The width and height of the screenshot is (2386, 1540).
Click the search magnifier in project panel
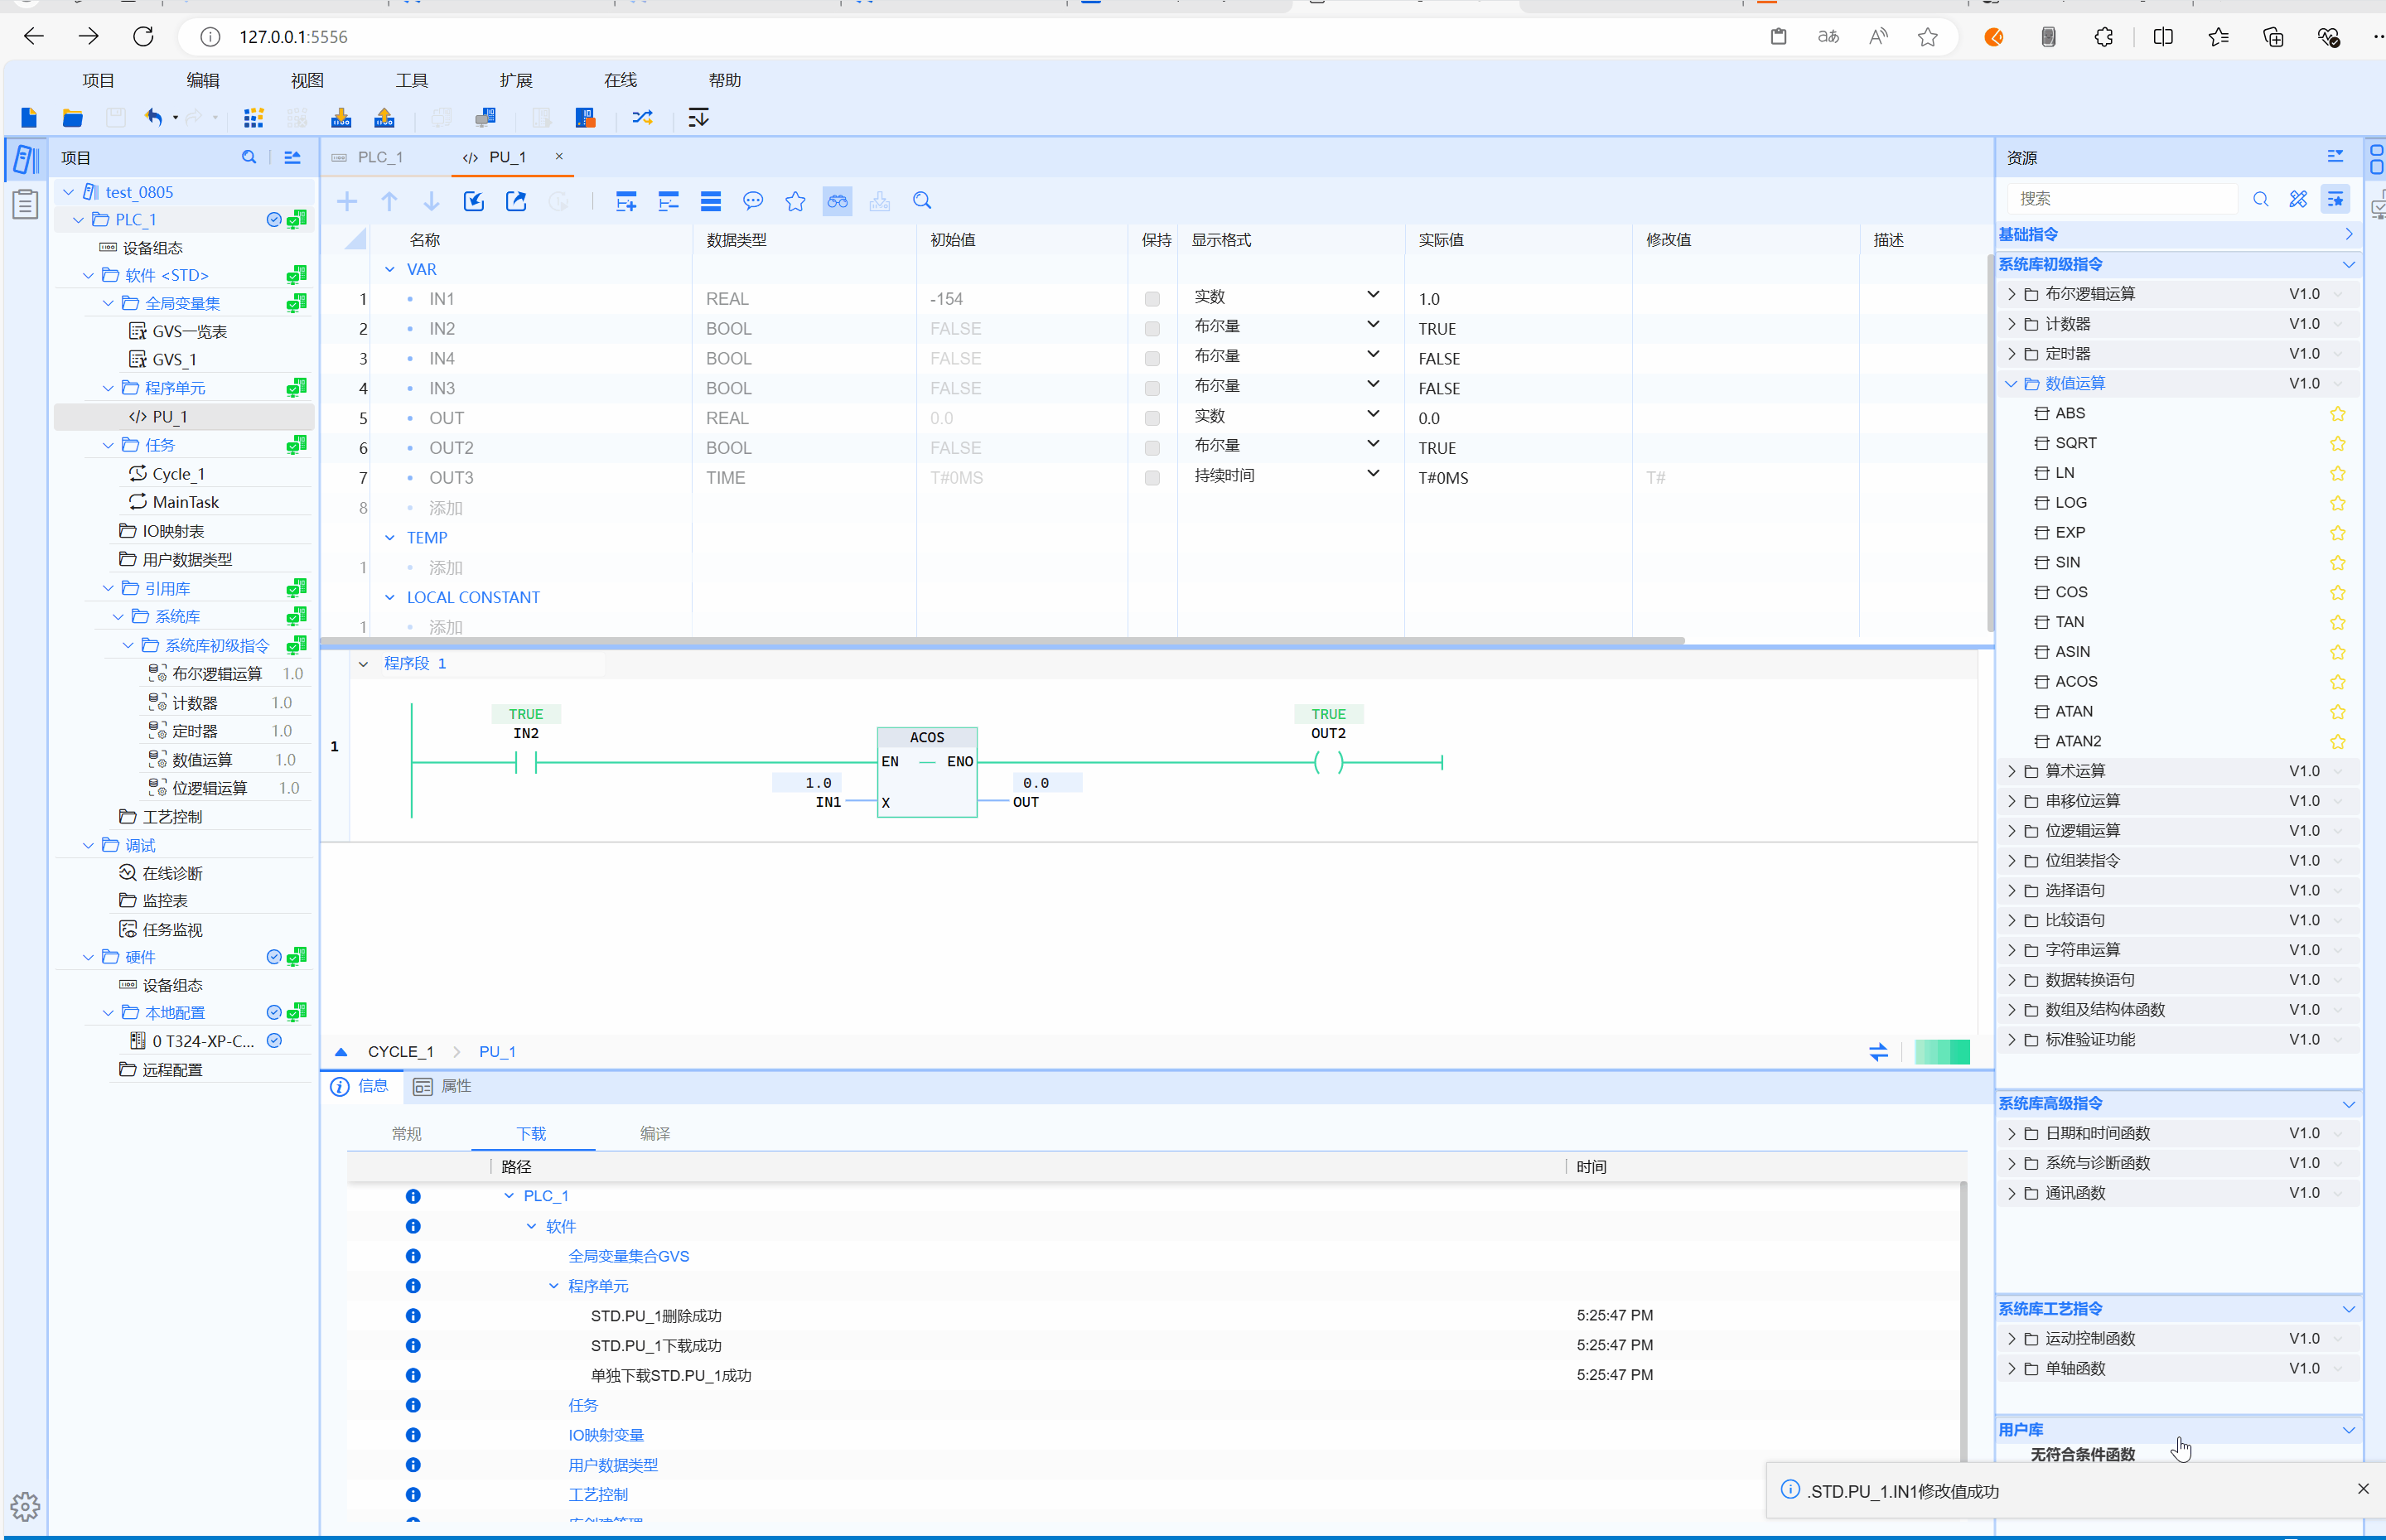pos(249,157)
